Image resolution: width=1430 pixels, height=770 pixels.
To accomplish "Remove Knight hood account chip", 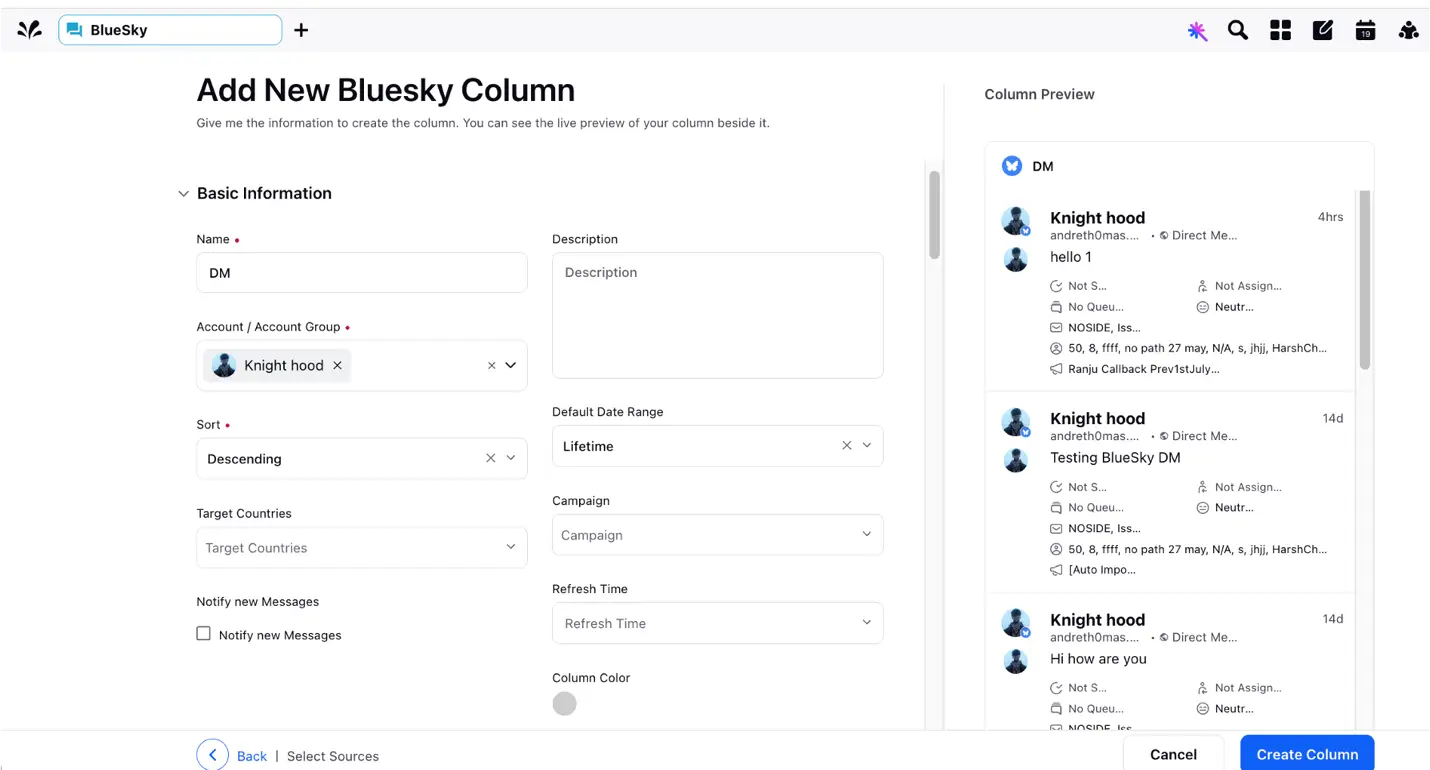I will (338, 365).
